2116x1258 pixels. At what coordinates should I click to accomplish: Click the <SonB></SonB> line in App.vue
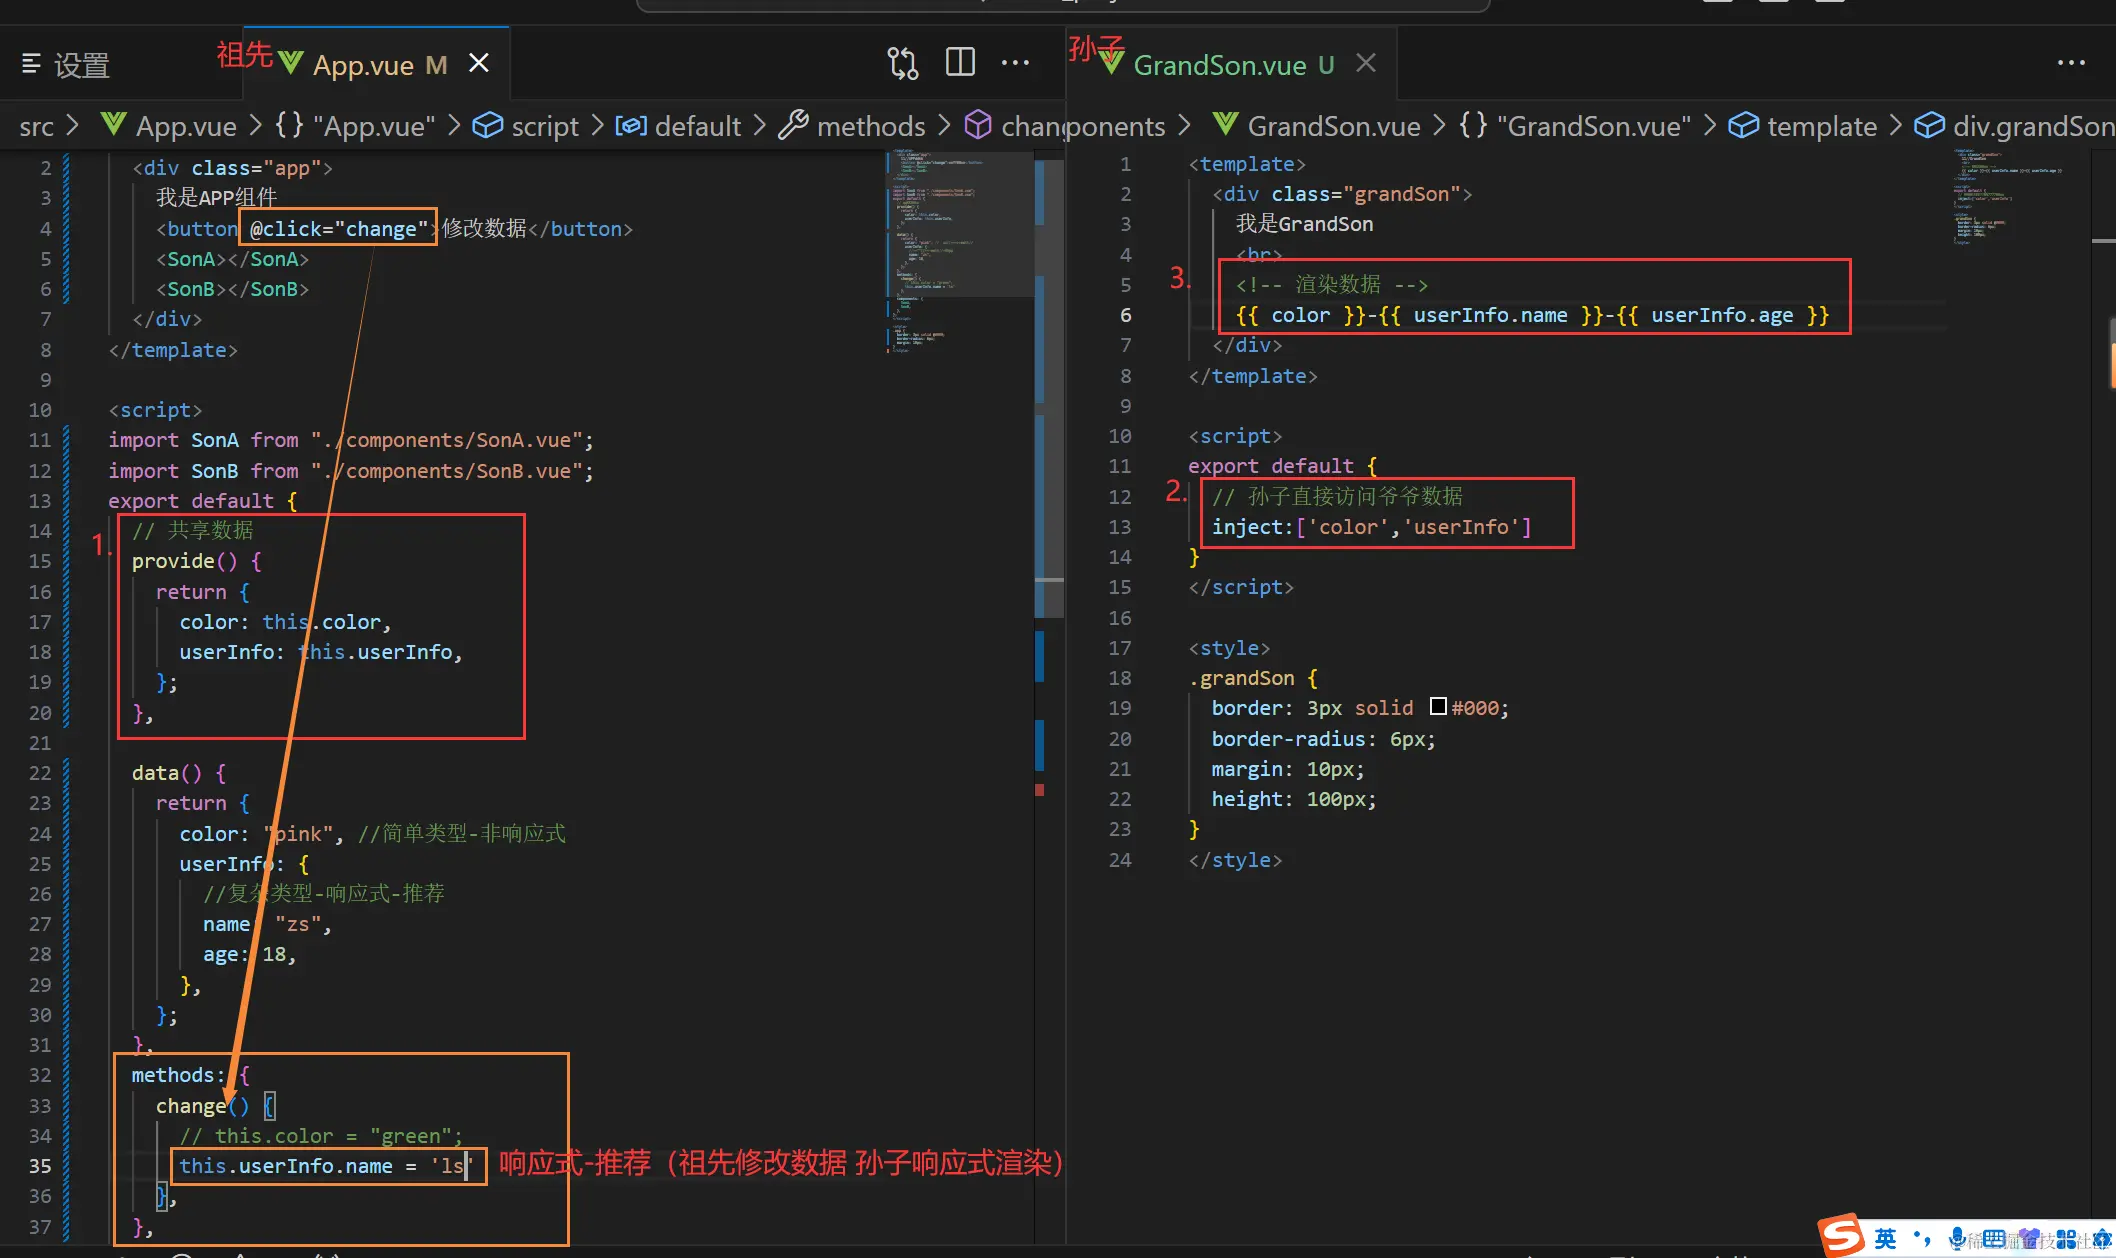tap(232, 289)
